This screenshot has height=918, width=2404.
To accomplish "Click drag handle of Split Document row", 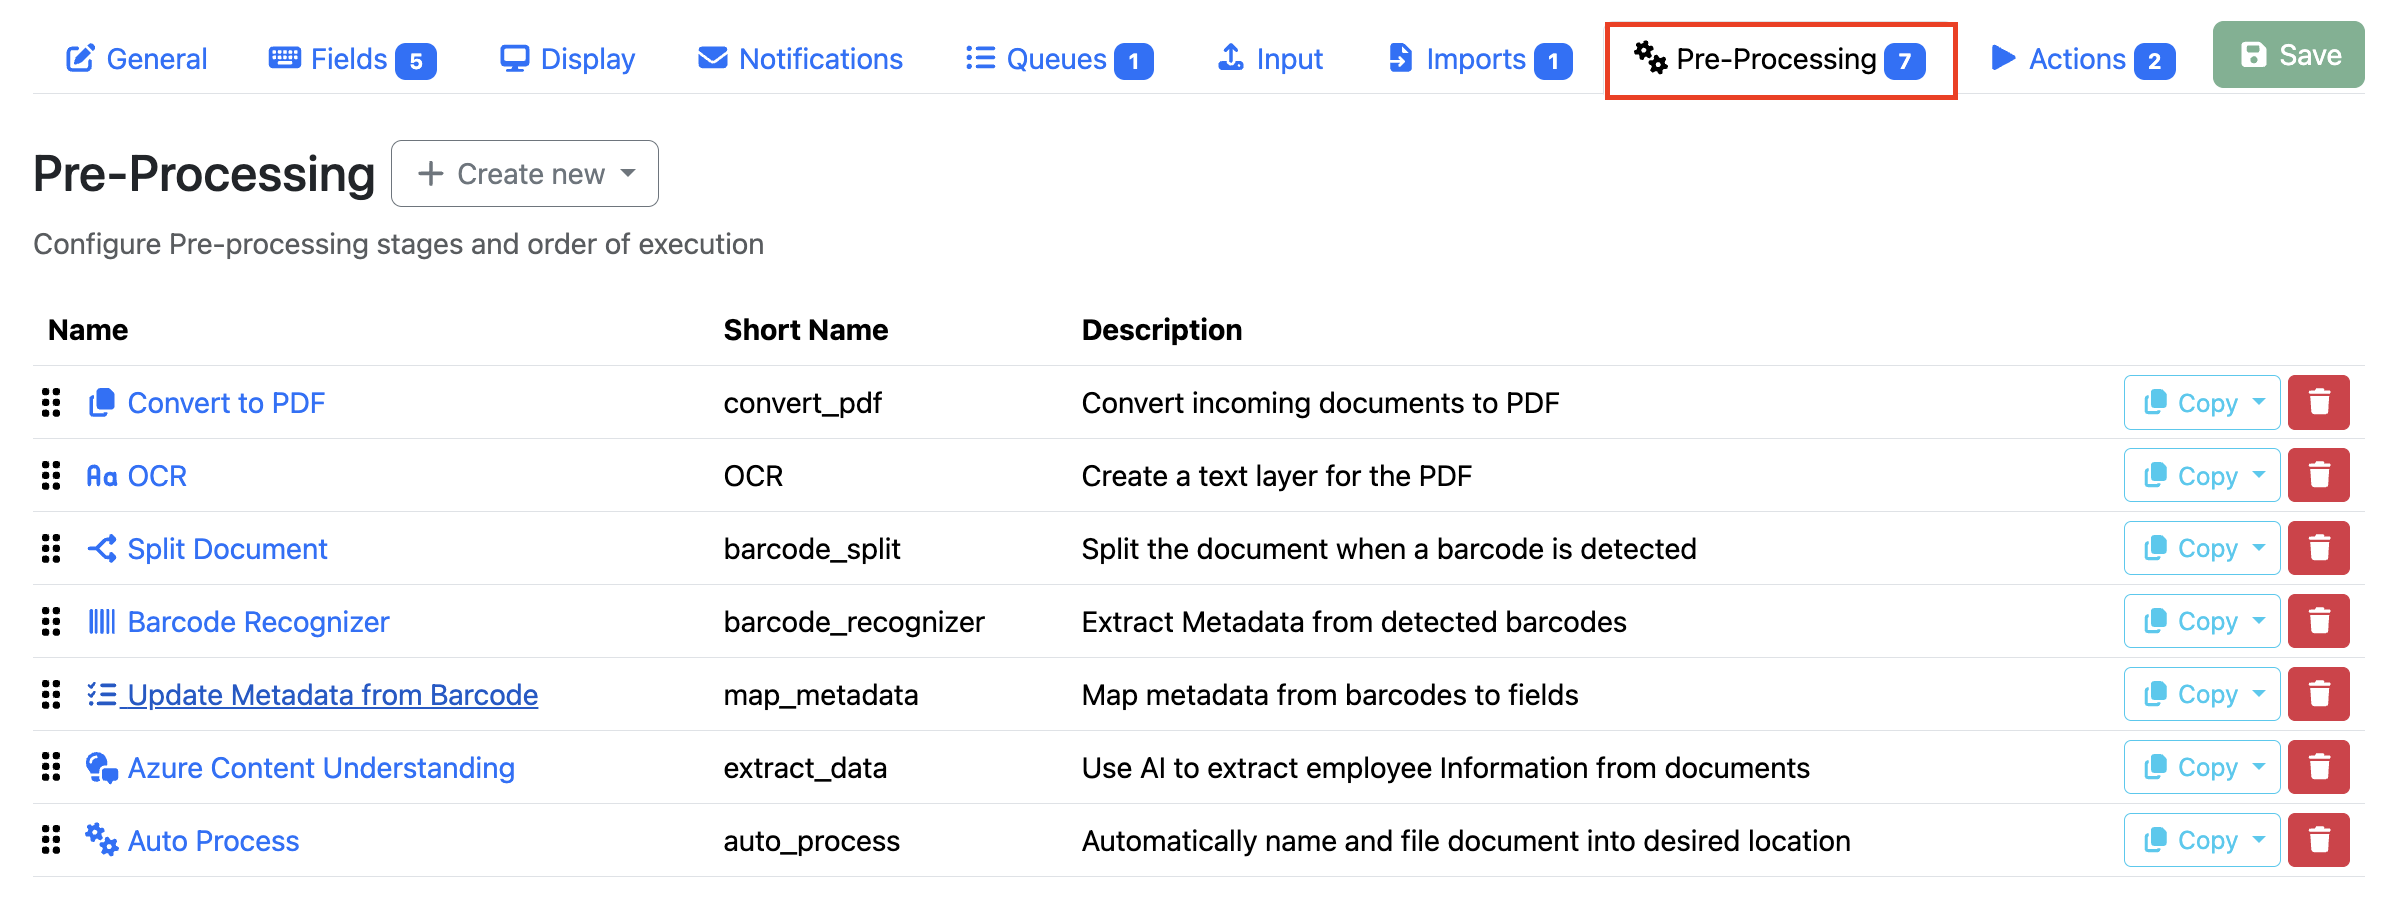I will pyautogui.click(x=51, y=549).
